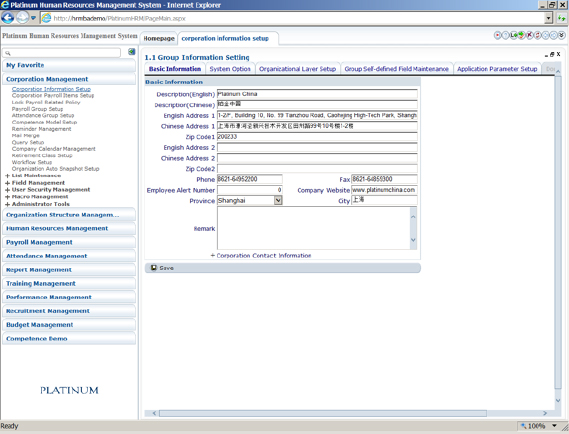Open the Competence Demo section
Viewport: 569px width, 434px height.
coord(69,339)
